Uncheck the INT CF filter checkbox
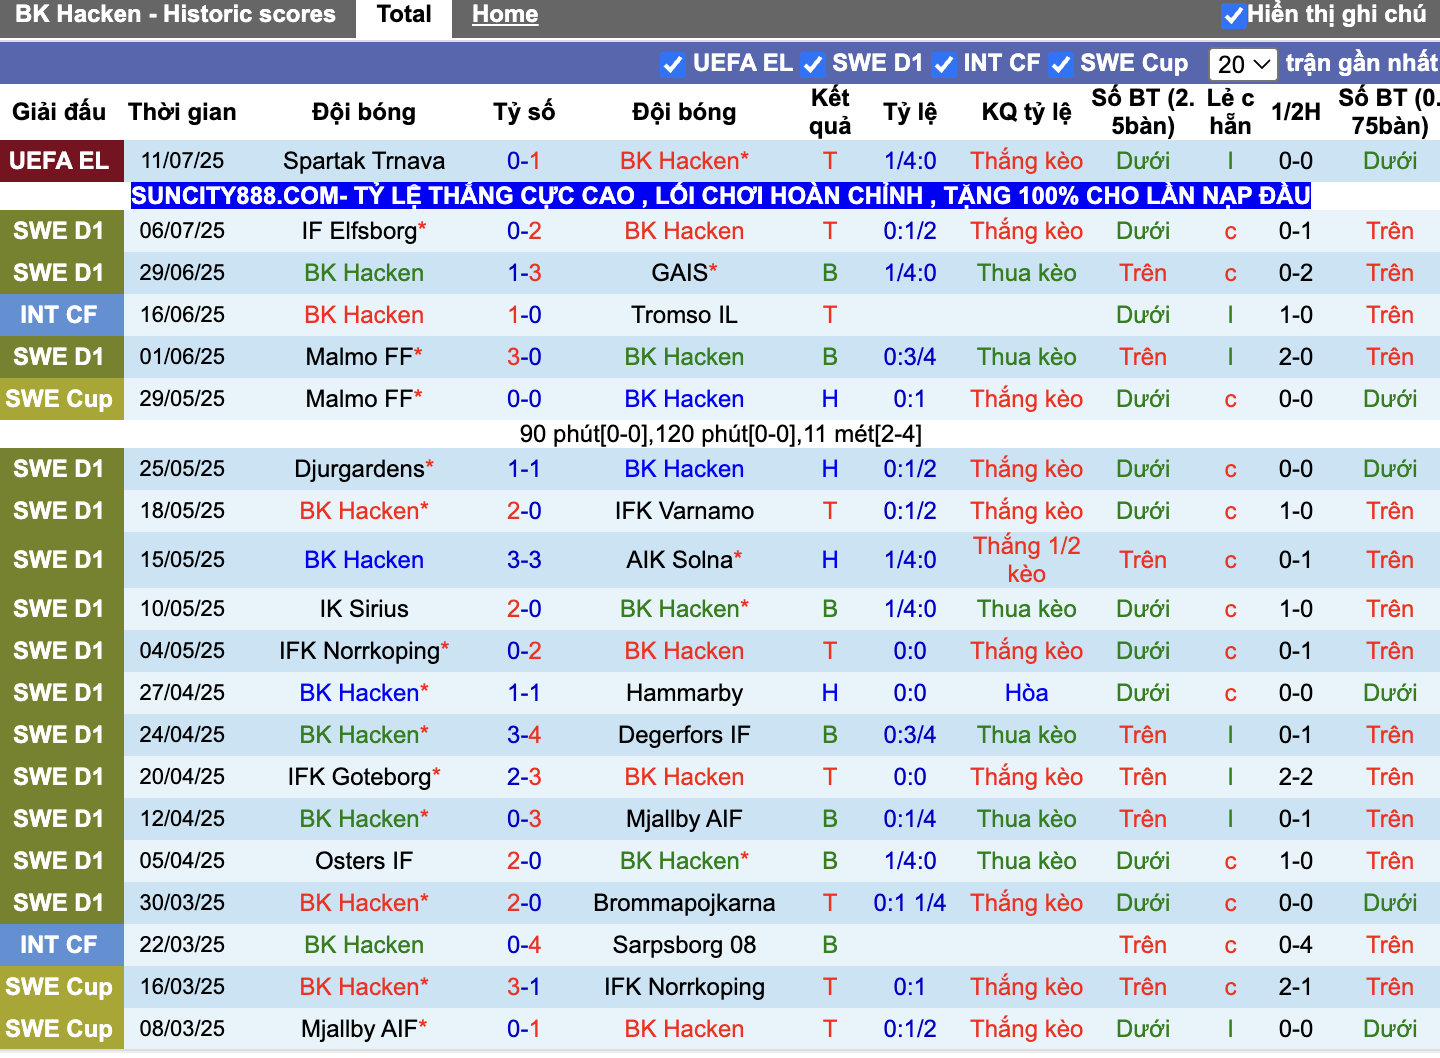The image size is (1440, 1058). pyautogui.click(x=943, y=64)
